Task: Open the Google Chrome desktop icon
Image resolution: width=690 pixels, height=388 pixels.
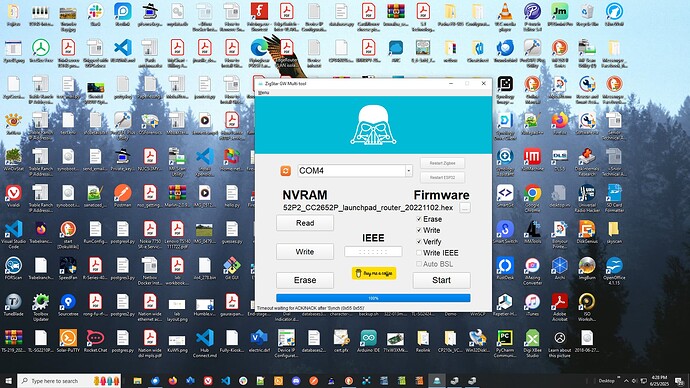Action: [532, 198]
